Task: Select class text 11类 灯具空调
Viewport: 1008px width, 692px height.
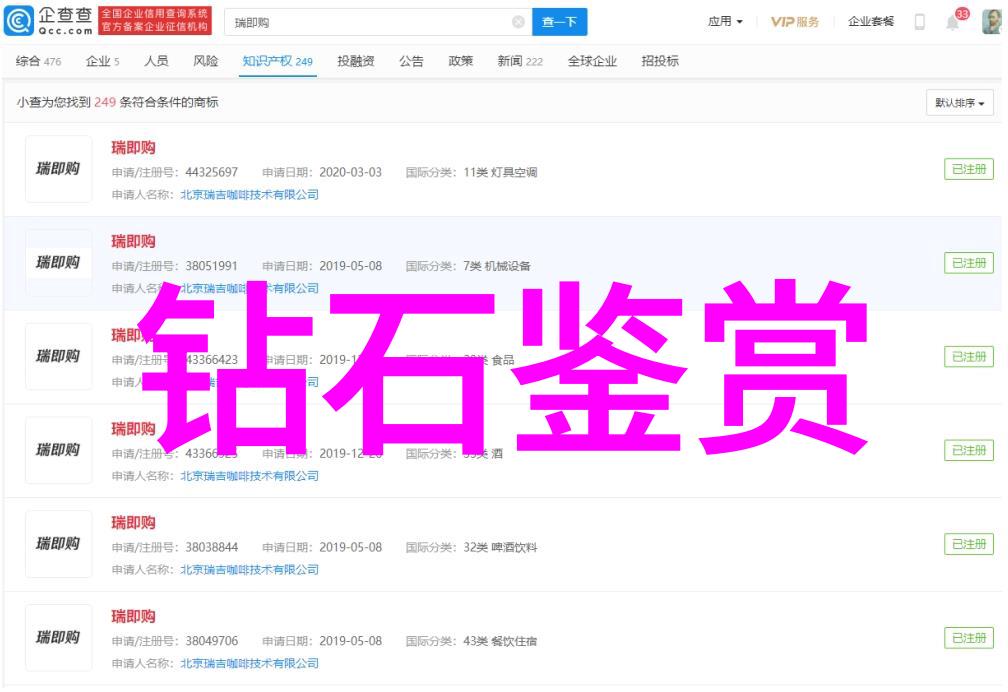Action: click(x=500, y=172)
